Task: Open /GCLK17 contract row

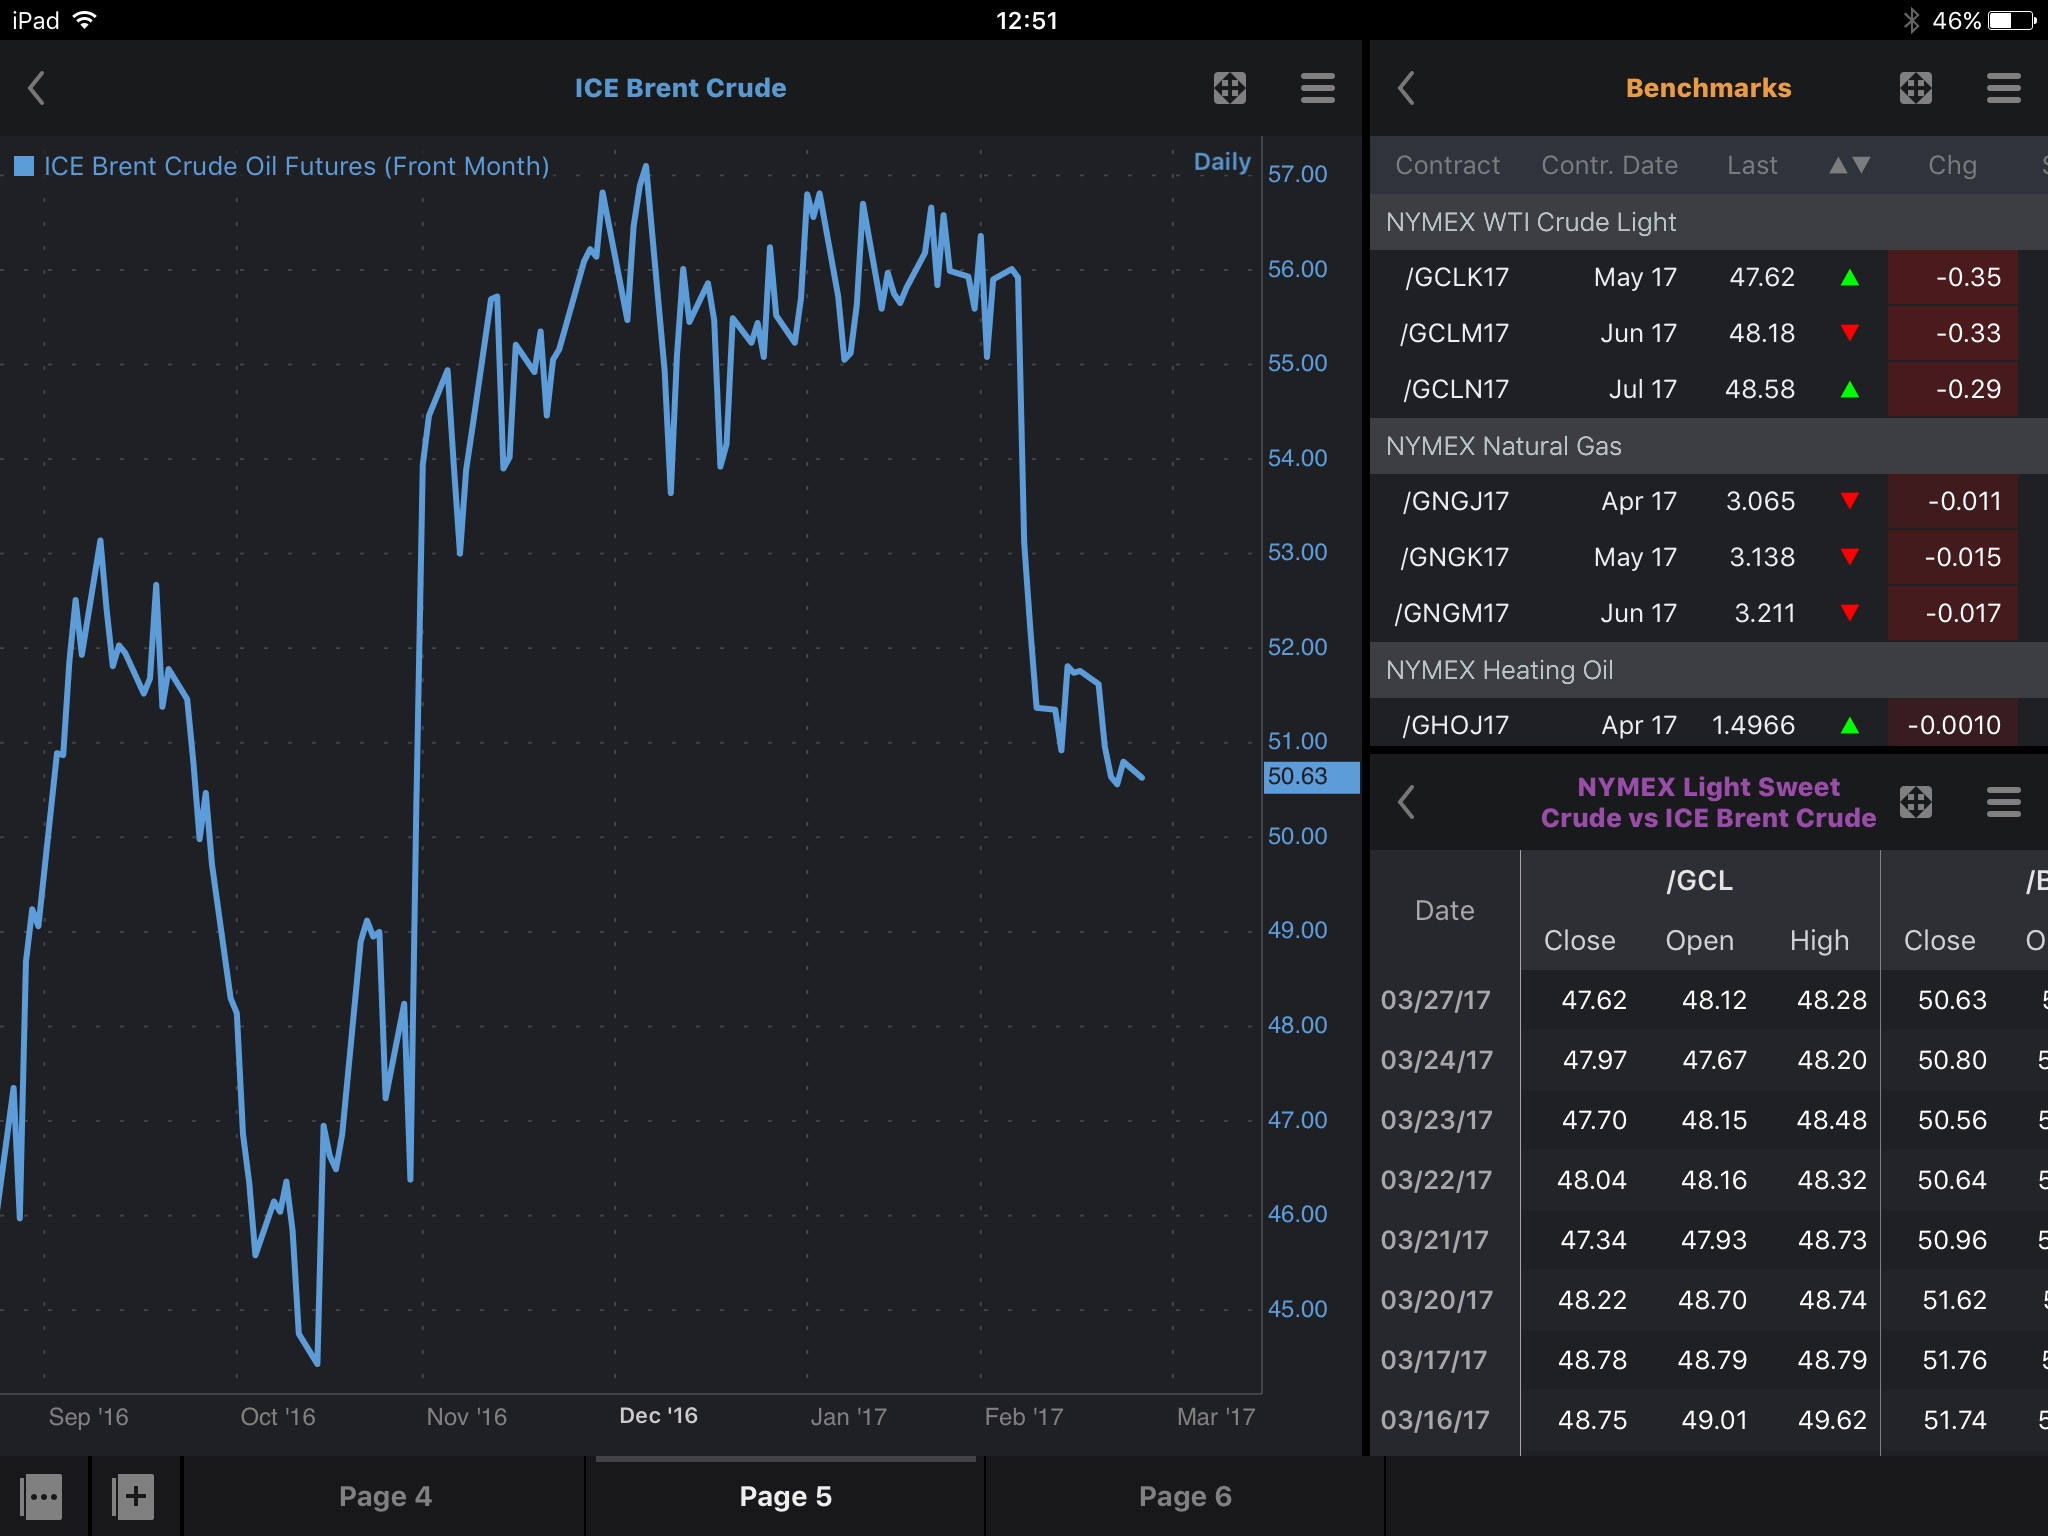Action: (x=1709, y=278)
